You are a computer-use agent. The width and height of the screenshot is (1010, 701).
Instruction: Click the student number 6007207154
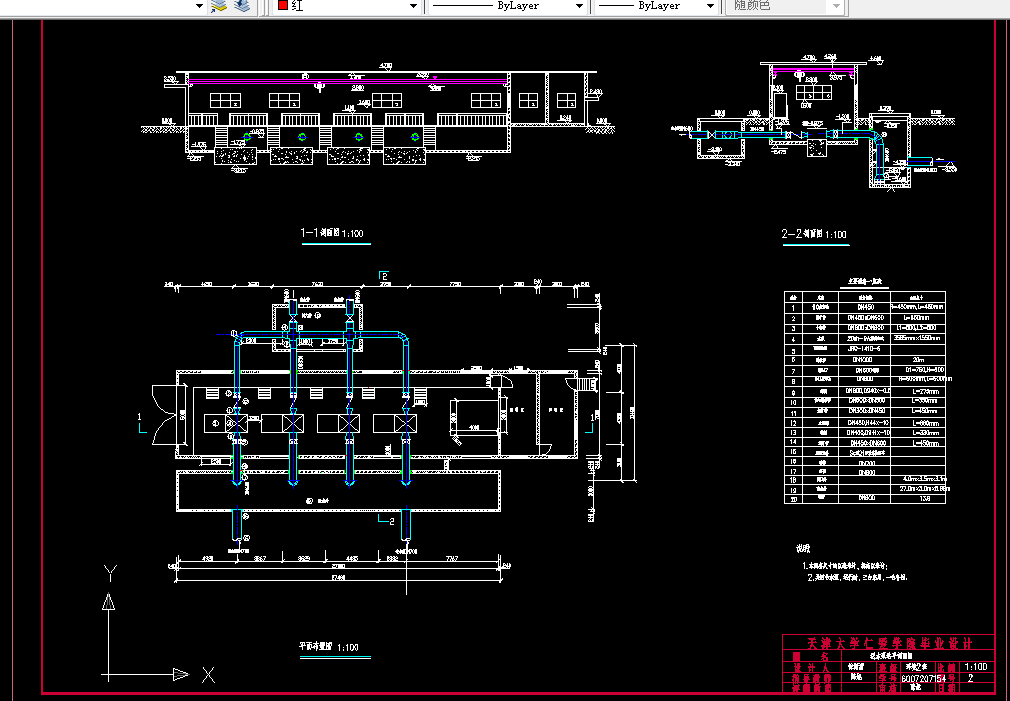click(923, 678)
